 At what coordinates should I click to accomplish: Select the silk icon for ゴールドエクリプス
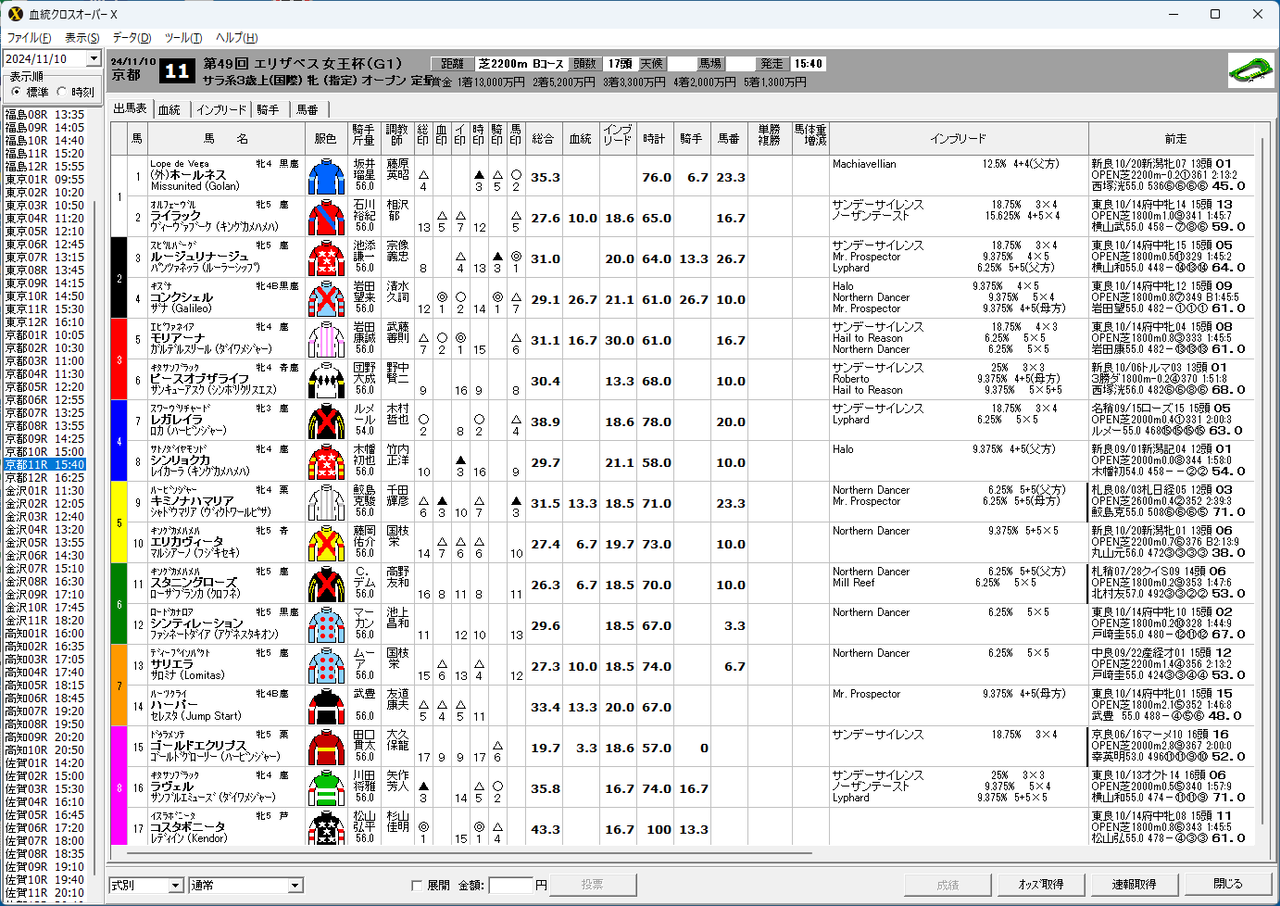325,747
